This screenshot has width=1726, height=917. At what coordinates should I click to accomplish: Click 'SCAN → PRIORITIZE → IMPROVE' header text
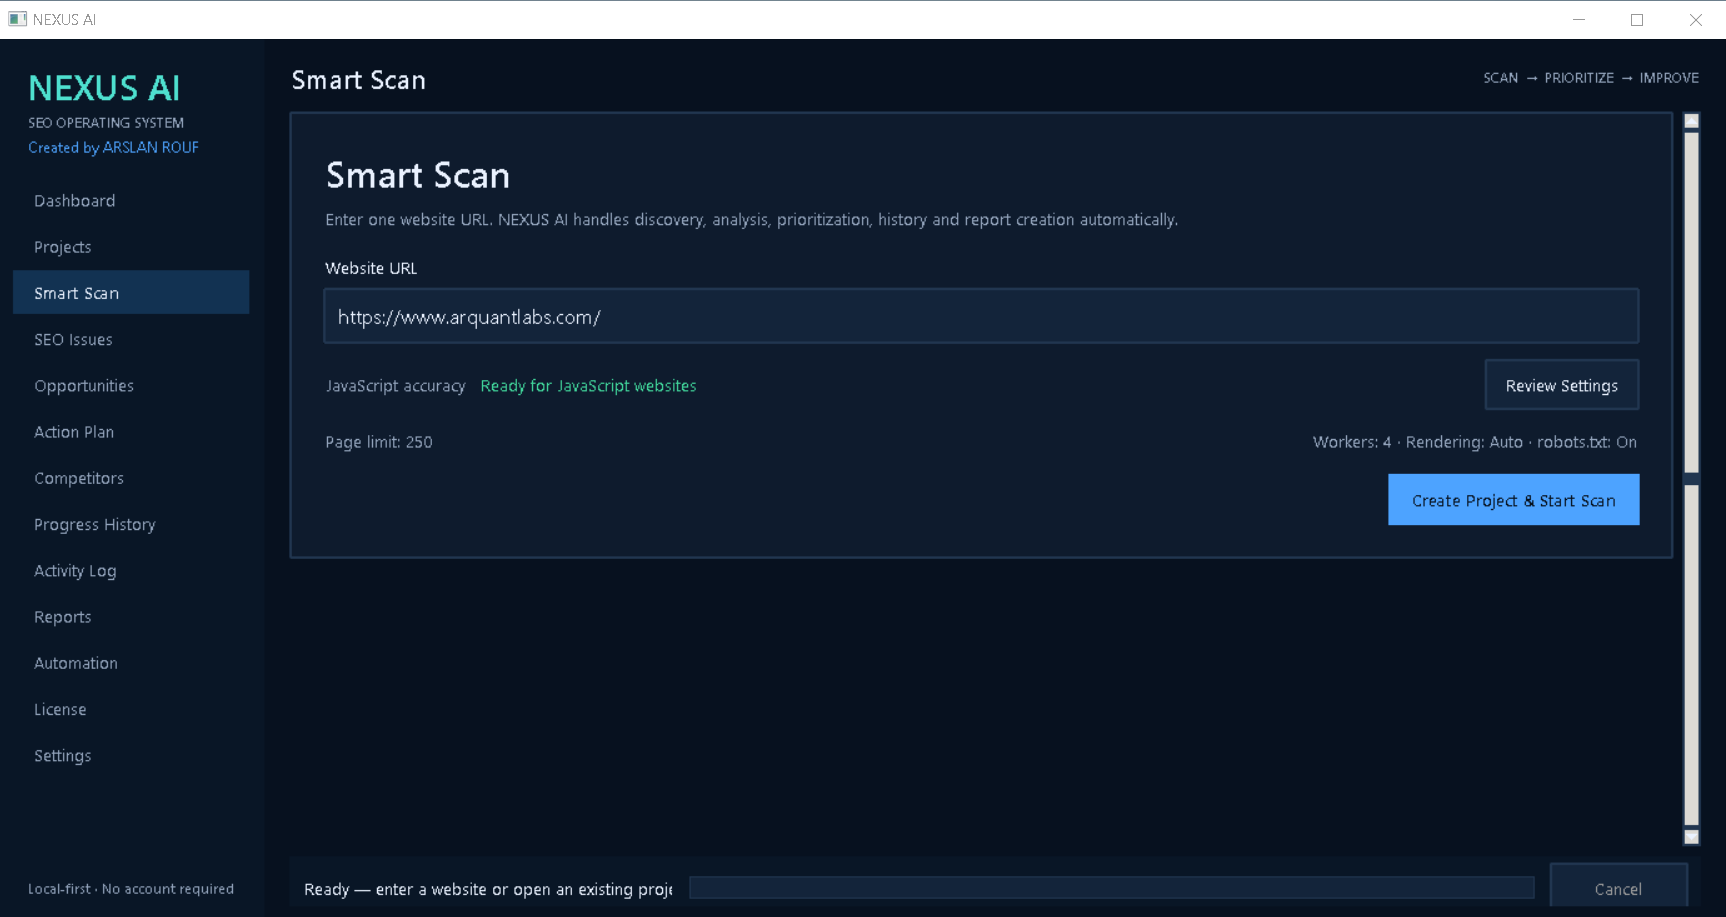1591,78
